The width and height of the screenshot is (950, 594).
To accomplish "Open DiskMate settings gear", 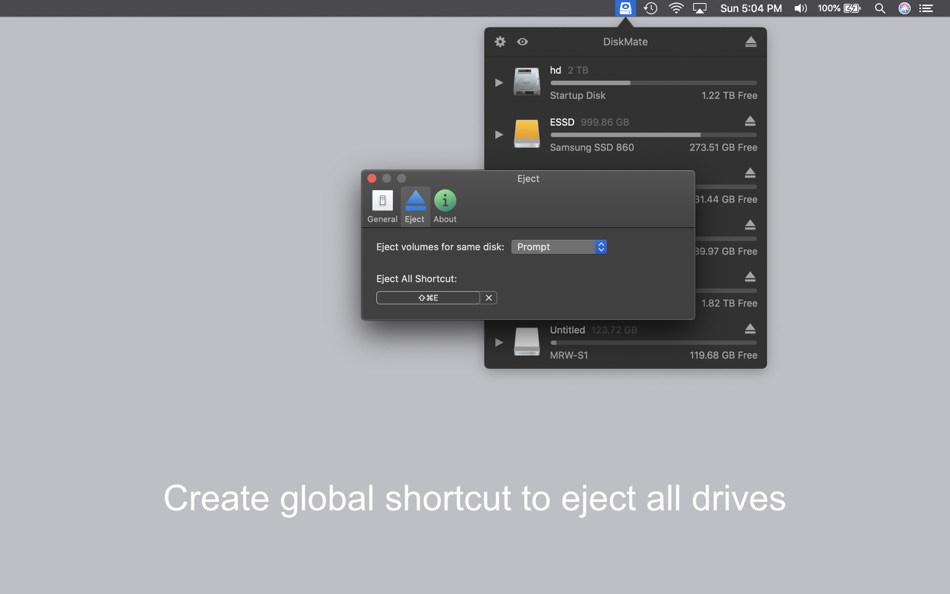I will (500, 42).
